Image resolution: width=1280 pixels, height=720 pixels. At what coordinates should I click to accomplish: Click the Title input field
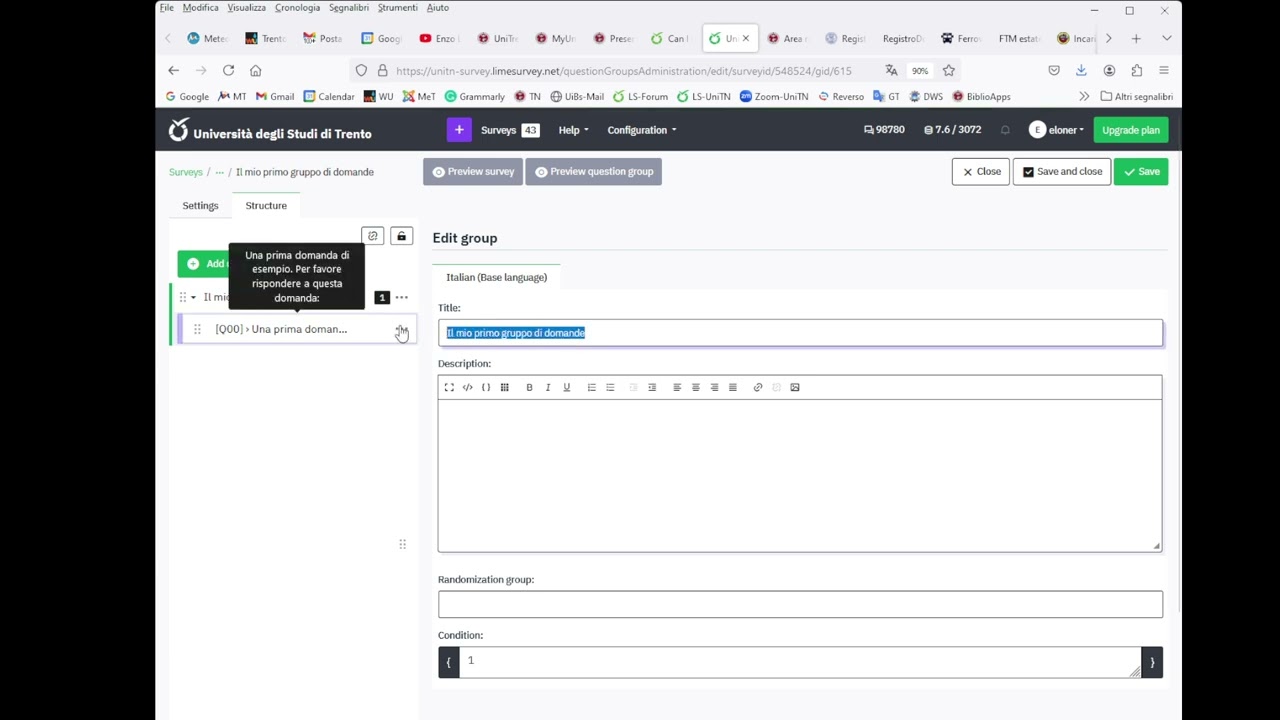[800, 333]
